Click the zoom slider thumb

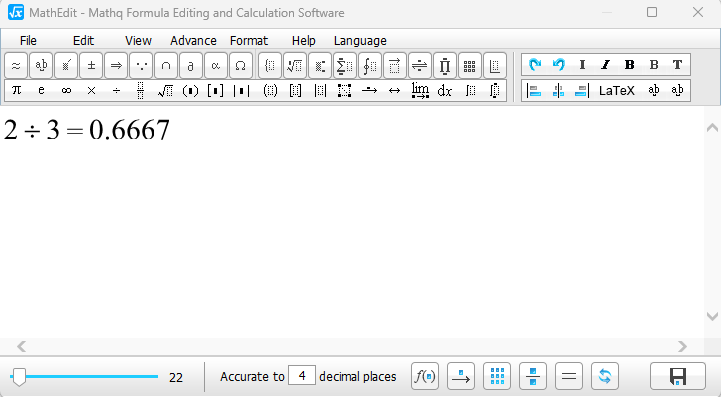point(19,377)
